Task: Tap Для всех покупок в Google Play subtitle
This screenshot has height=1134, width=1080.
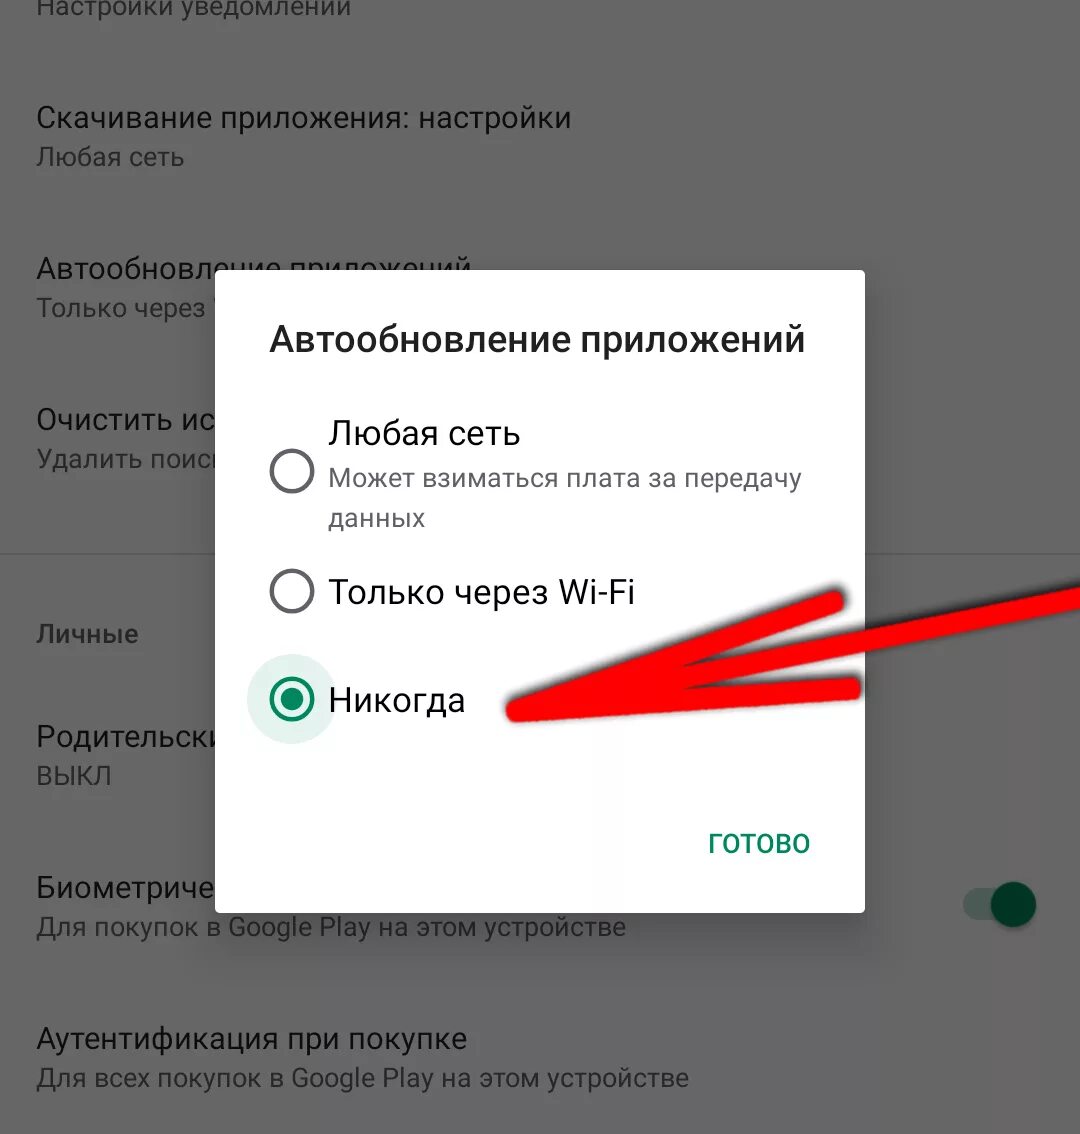Action: [x=362, y=1078]
